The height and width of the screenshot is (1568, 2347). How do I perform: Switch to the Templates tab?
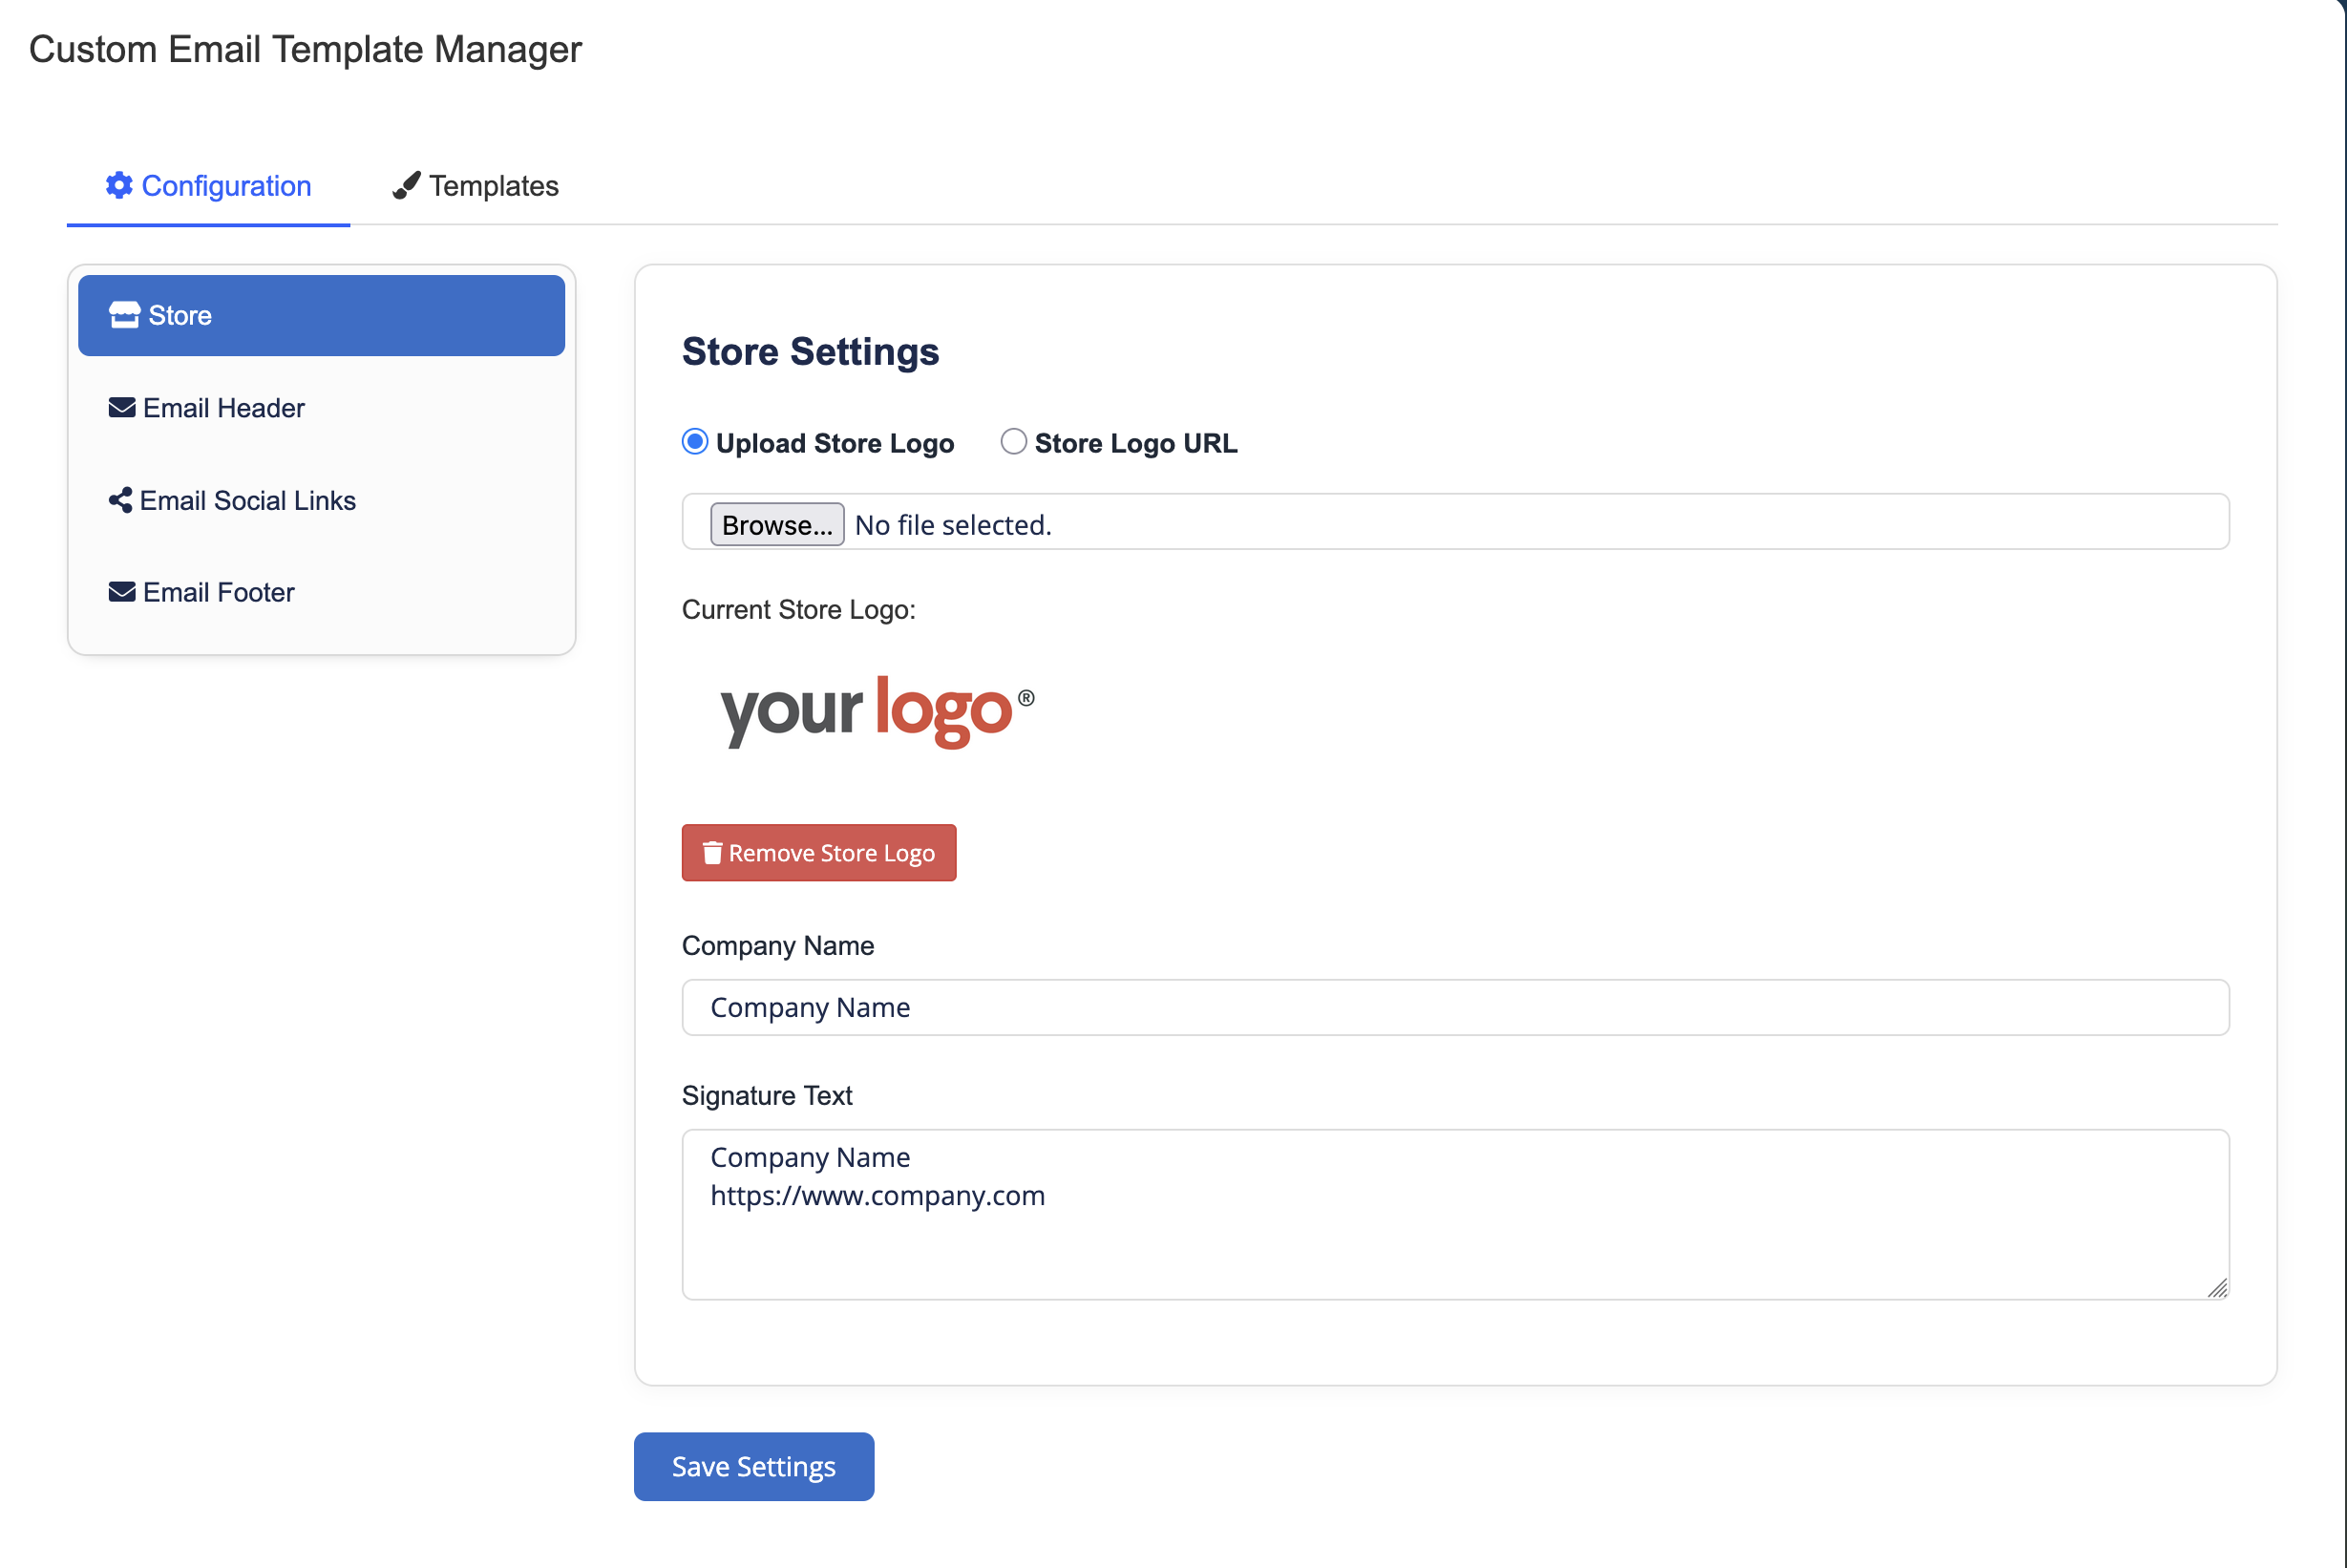[x=476, y=186]
